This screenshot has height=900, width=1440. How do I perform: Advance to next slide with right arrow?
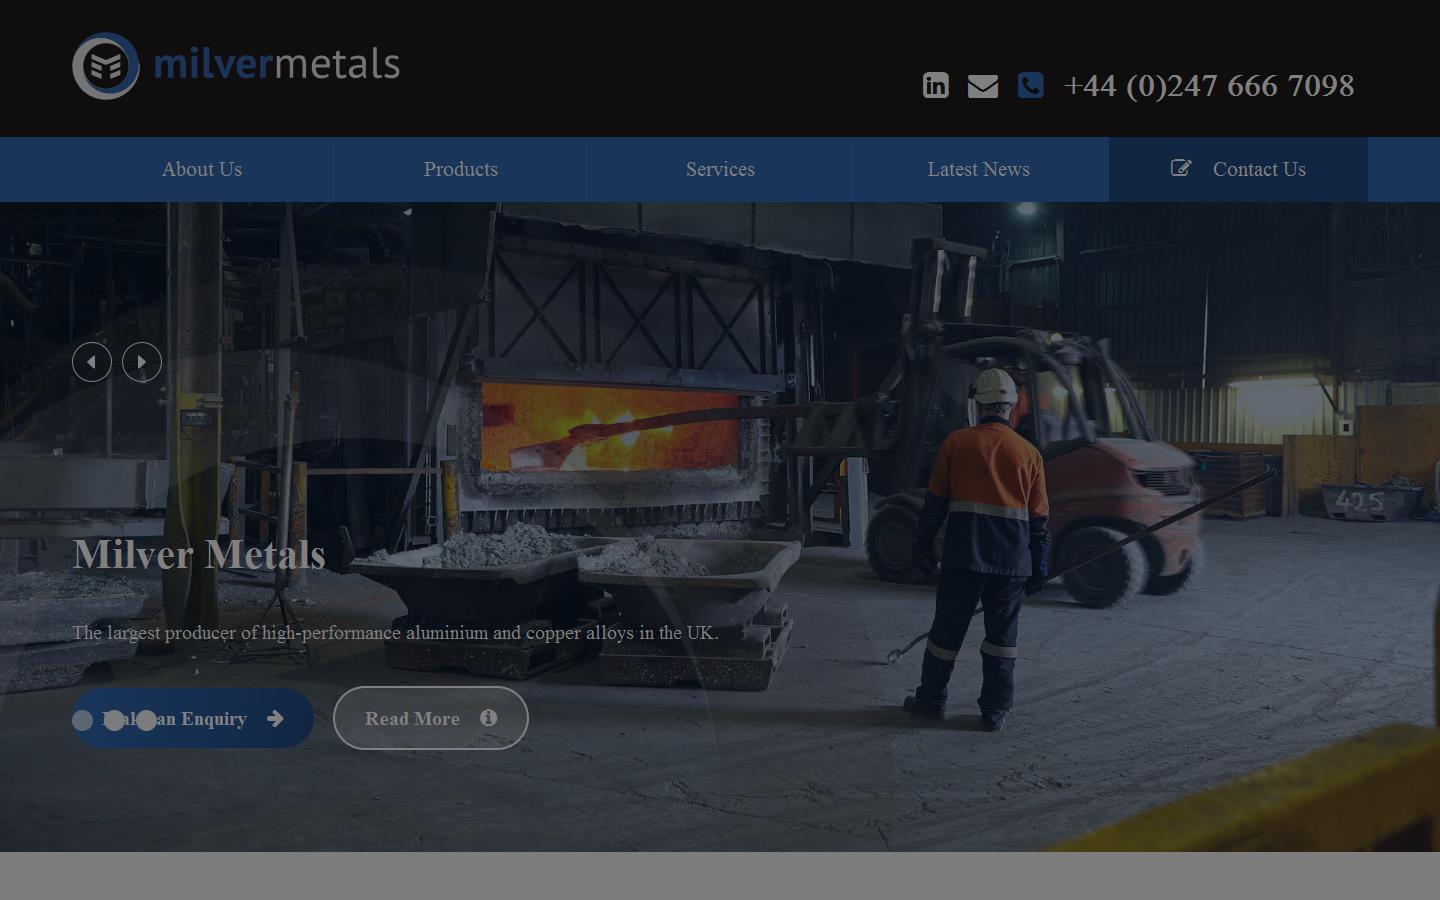click(x=142, y=362)
